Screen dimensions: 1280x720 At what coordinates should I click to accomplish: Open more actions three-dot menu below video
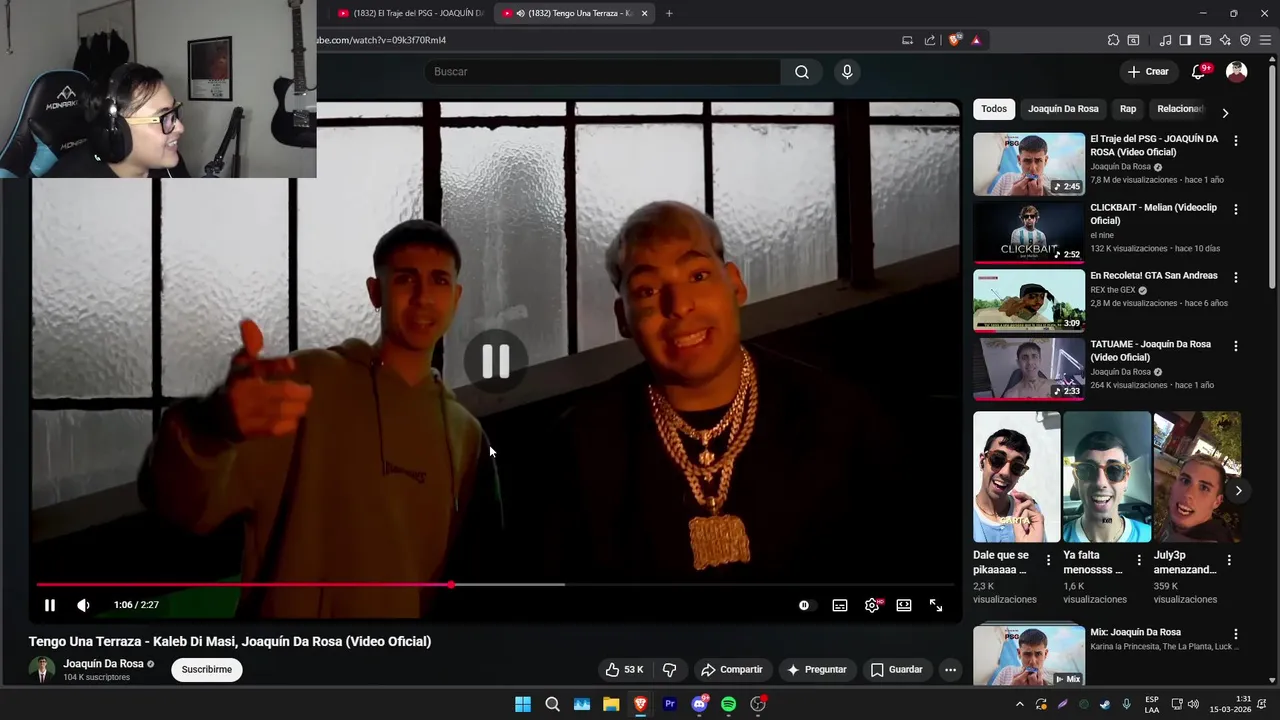click(951, 670)
